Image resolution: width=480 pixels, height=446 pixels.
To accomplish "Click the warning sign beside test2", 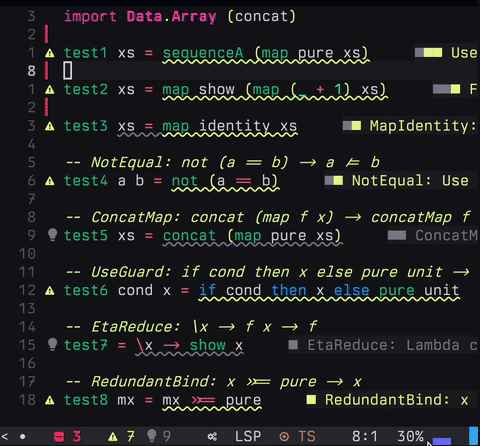I will point(50,90).
